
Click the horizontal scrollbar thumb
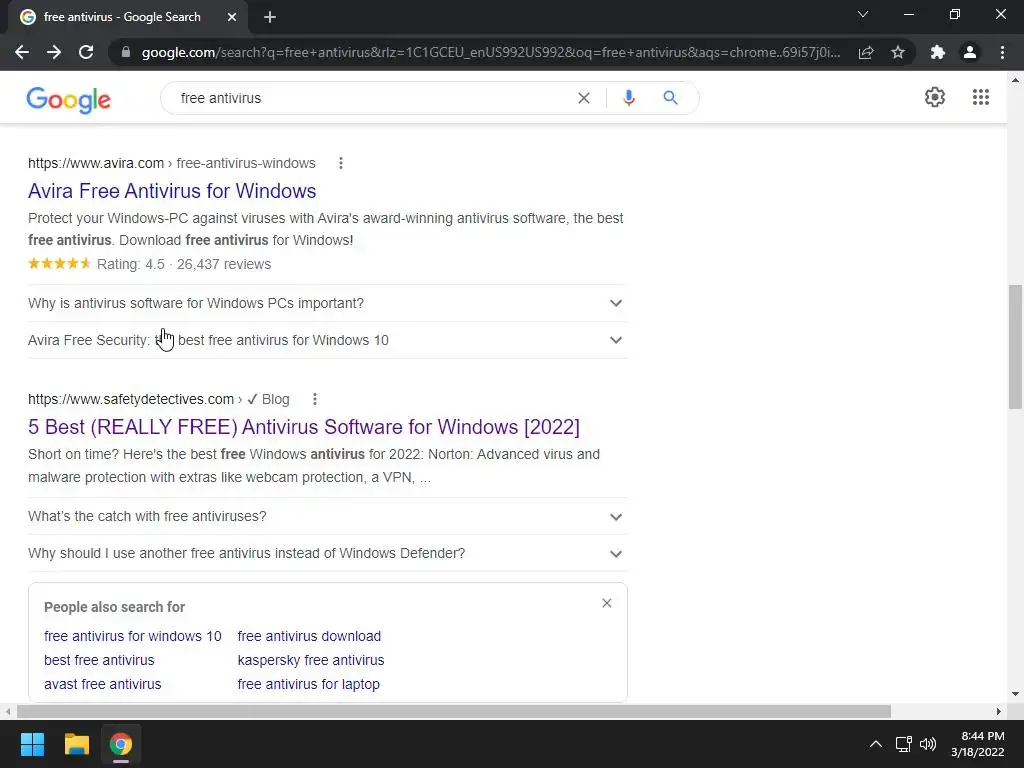pos(454,711)
